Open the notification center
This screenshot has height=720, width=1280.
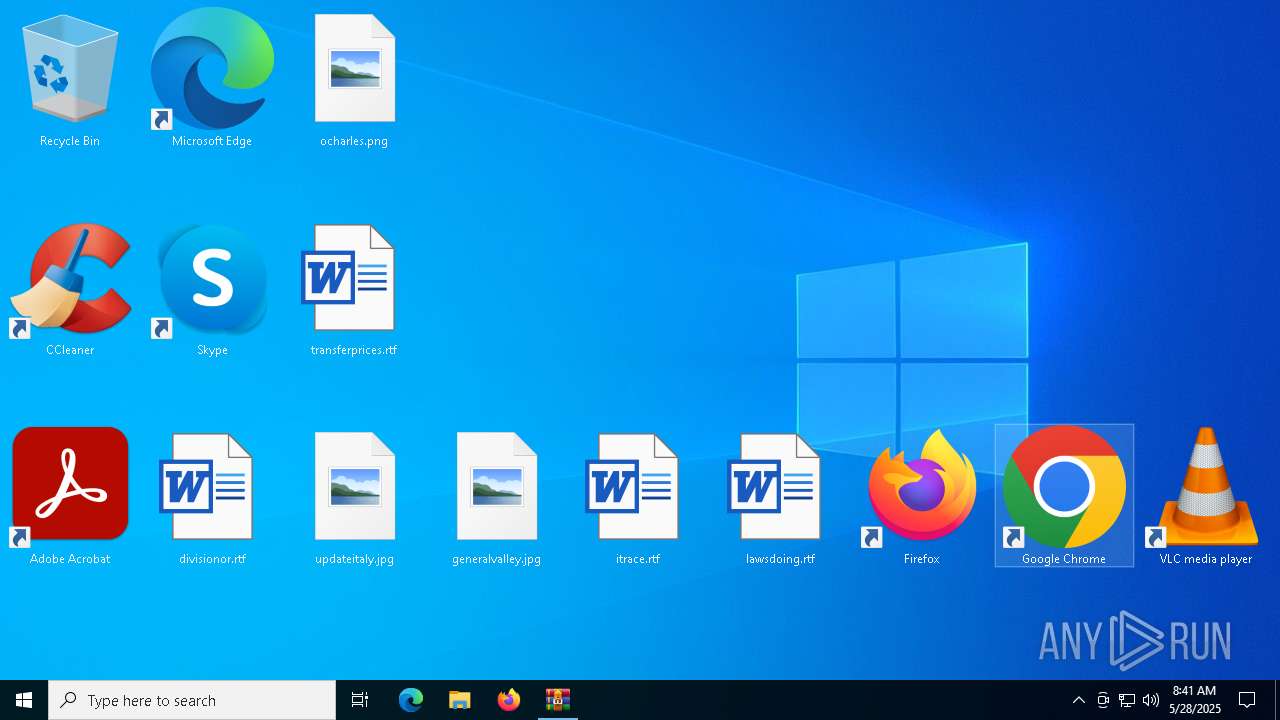[1247, 700]
